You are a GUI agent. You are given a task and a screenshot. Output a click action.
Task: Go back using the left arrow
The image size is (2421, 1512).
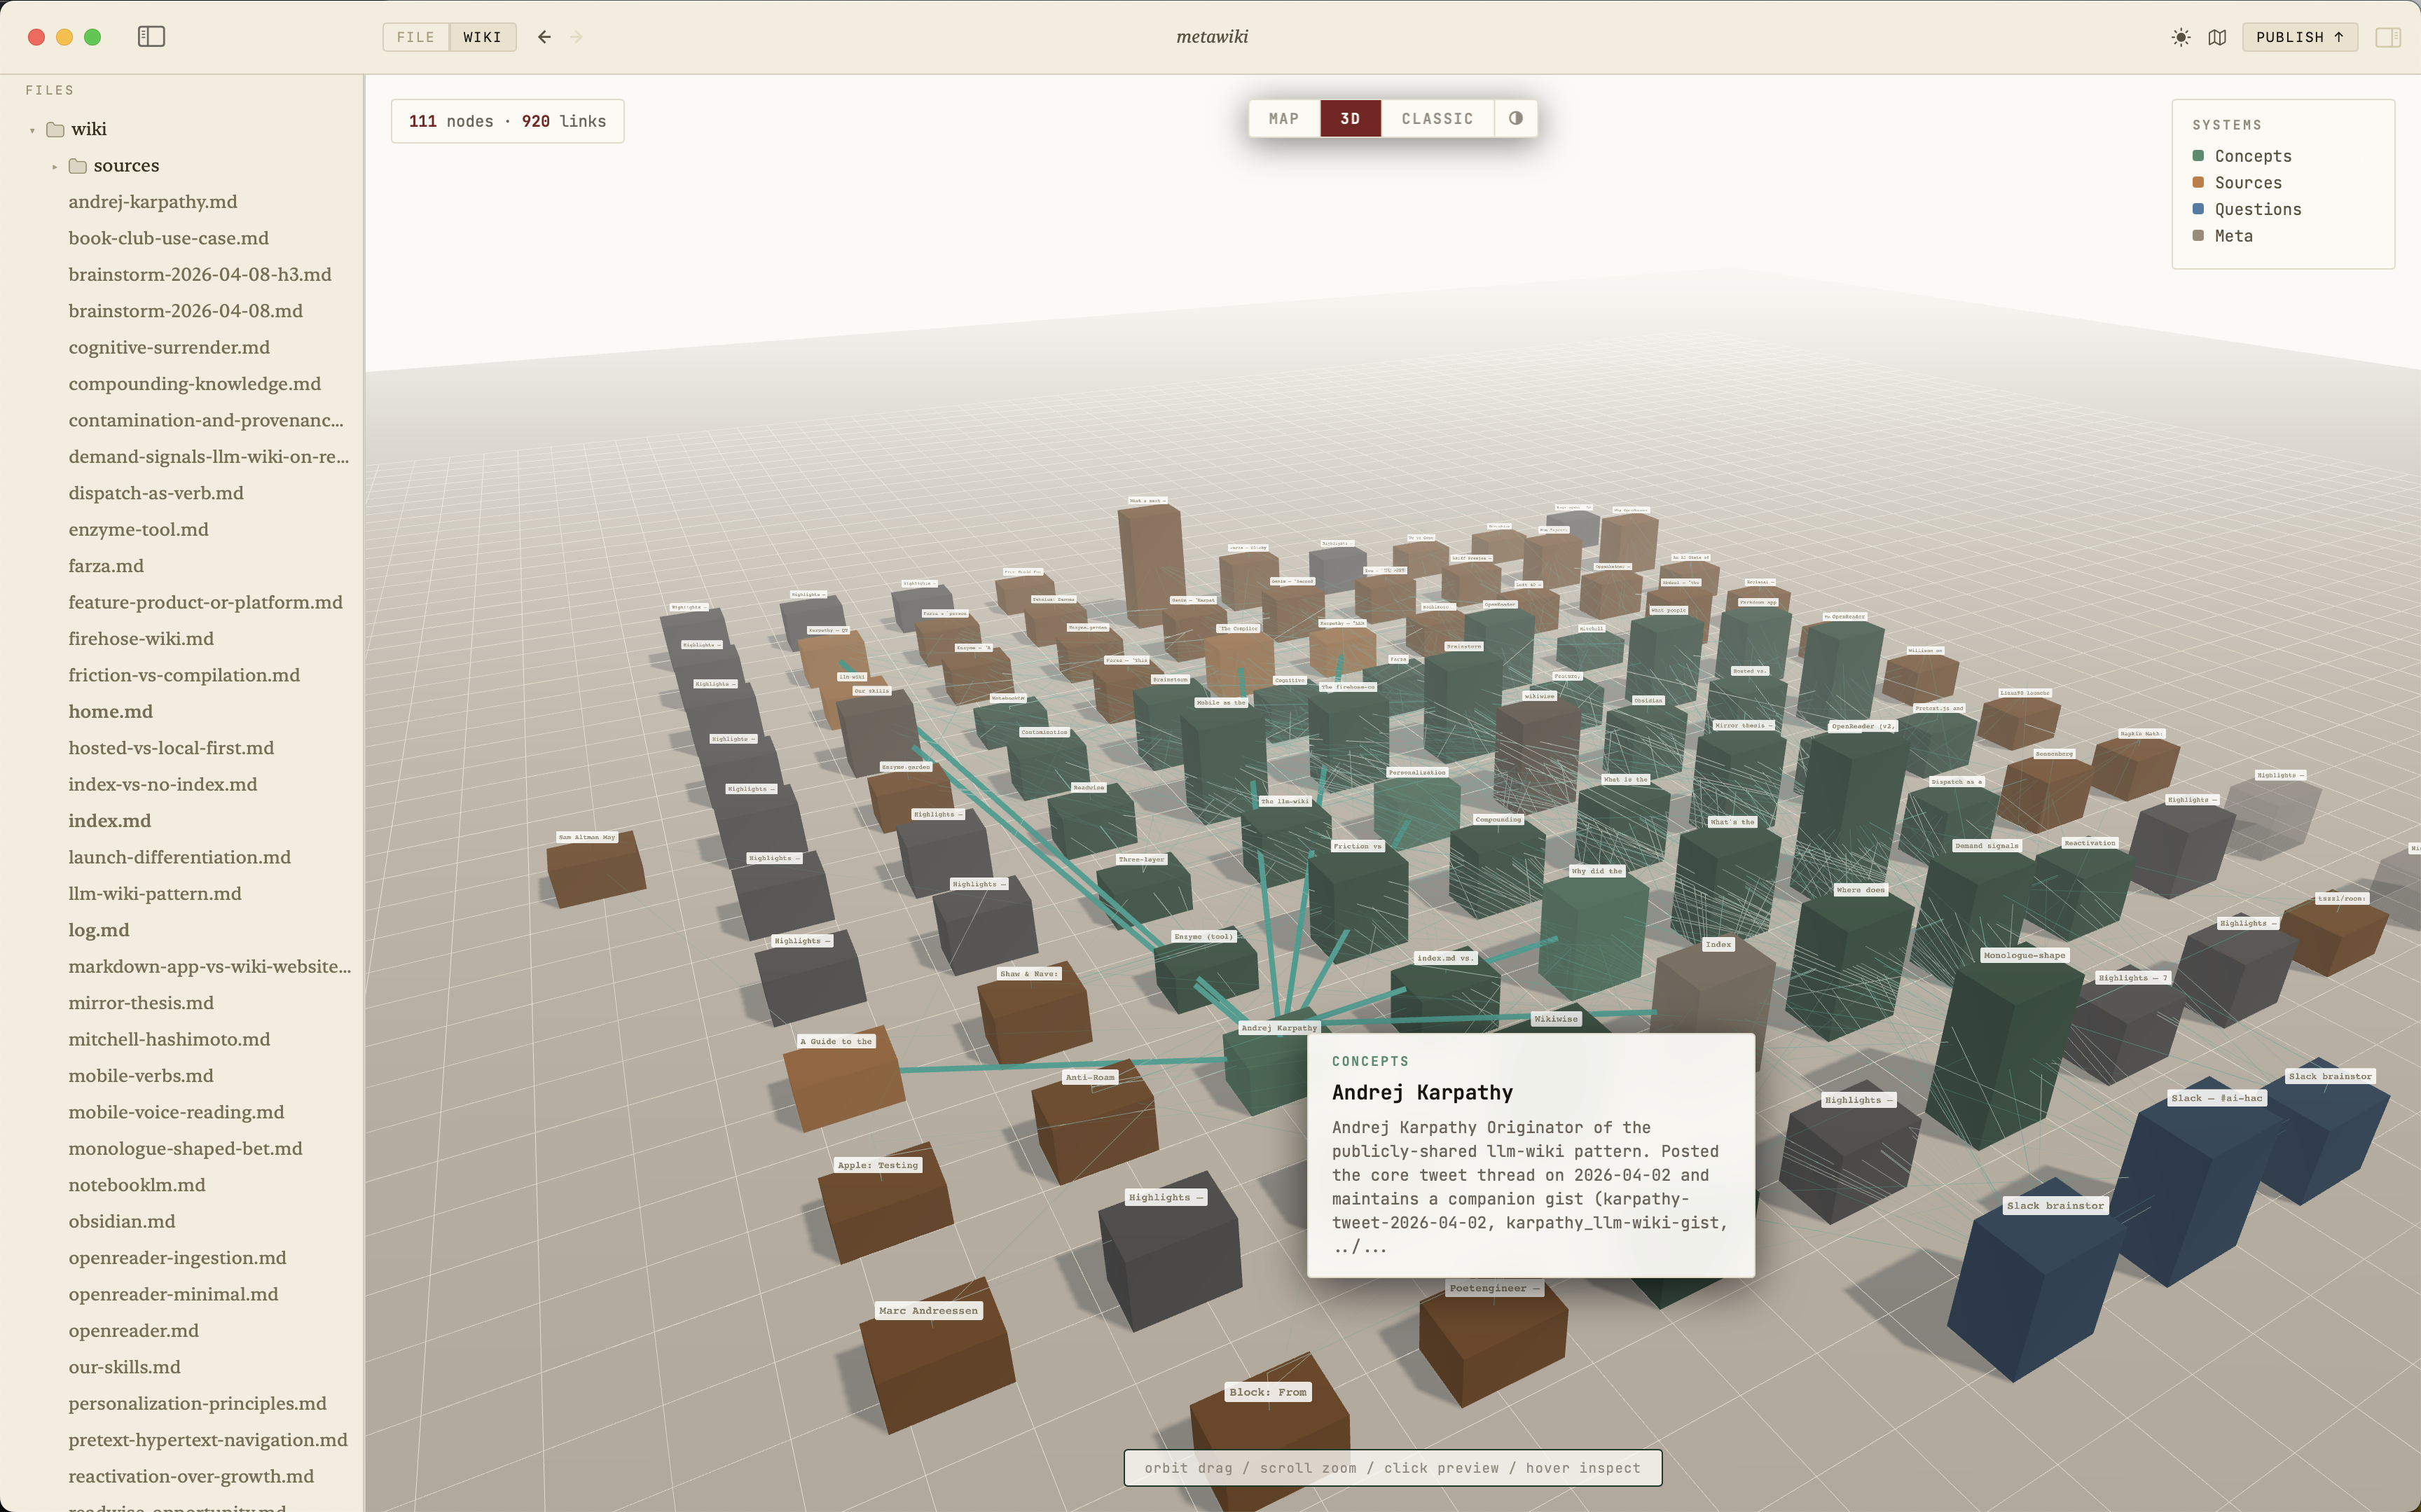(x=544, y=36)
